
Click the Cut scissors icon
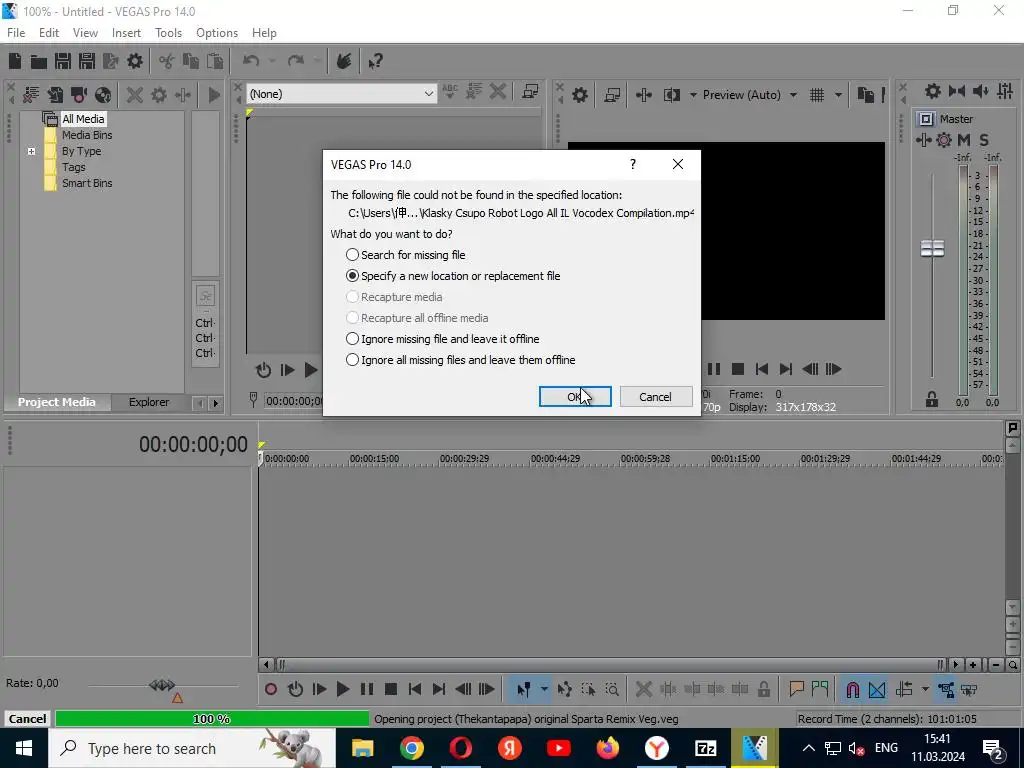click(x=167, y=61)
